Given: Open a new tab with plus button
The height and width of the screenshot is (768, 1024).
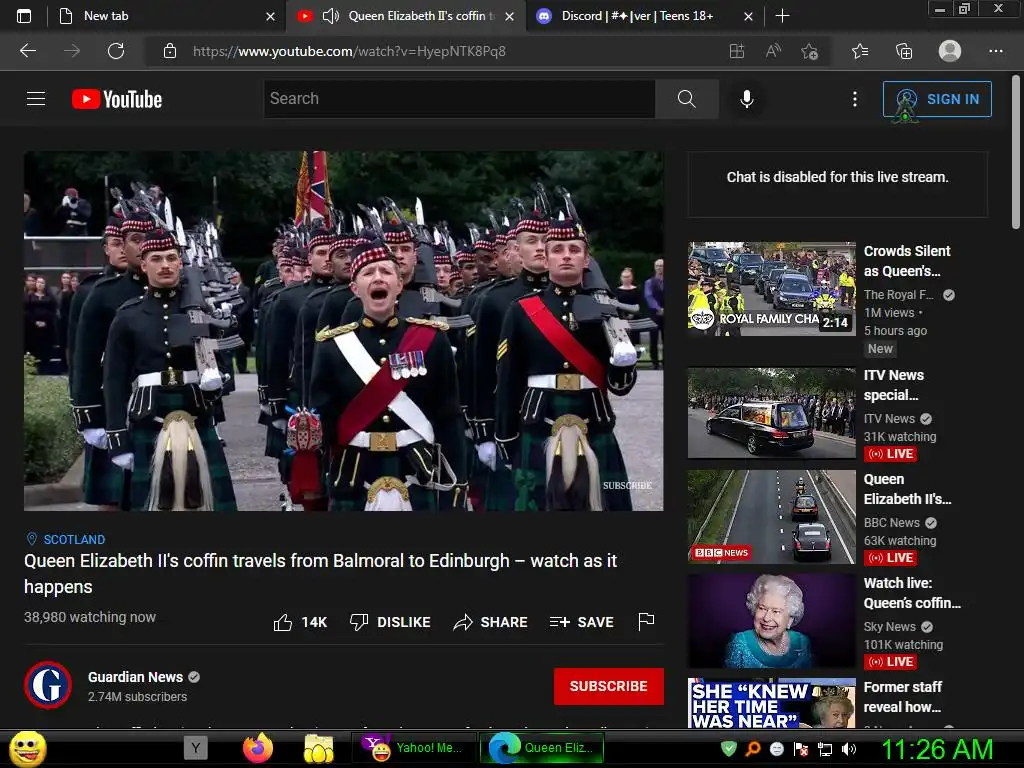Looking at the screenshot, I should click(782, 16).
